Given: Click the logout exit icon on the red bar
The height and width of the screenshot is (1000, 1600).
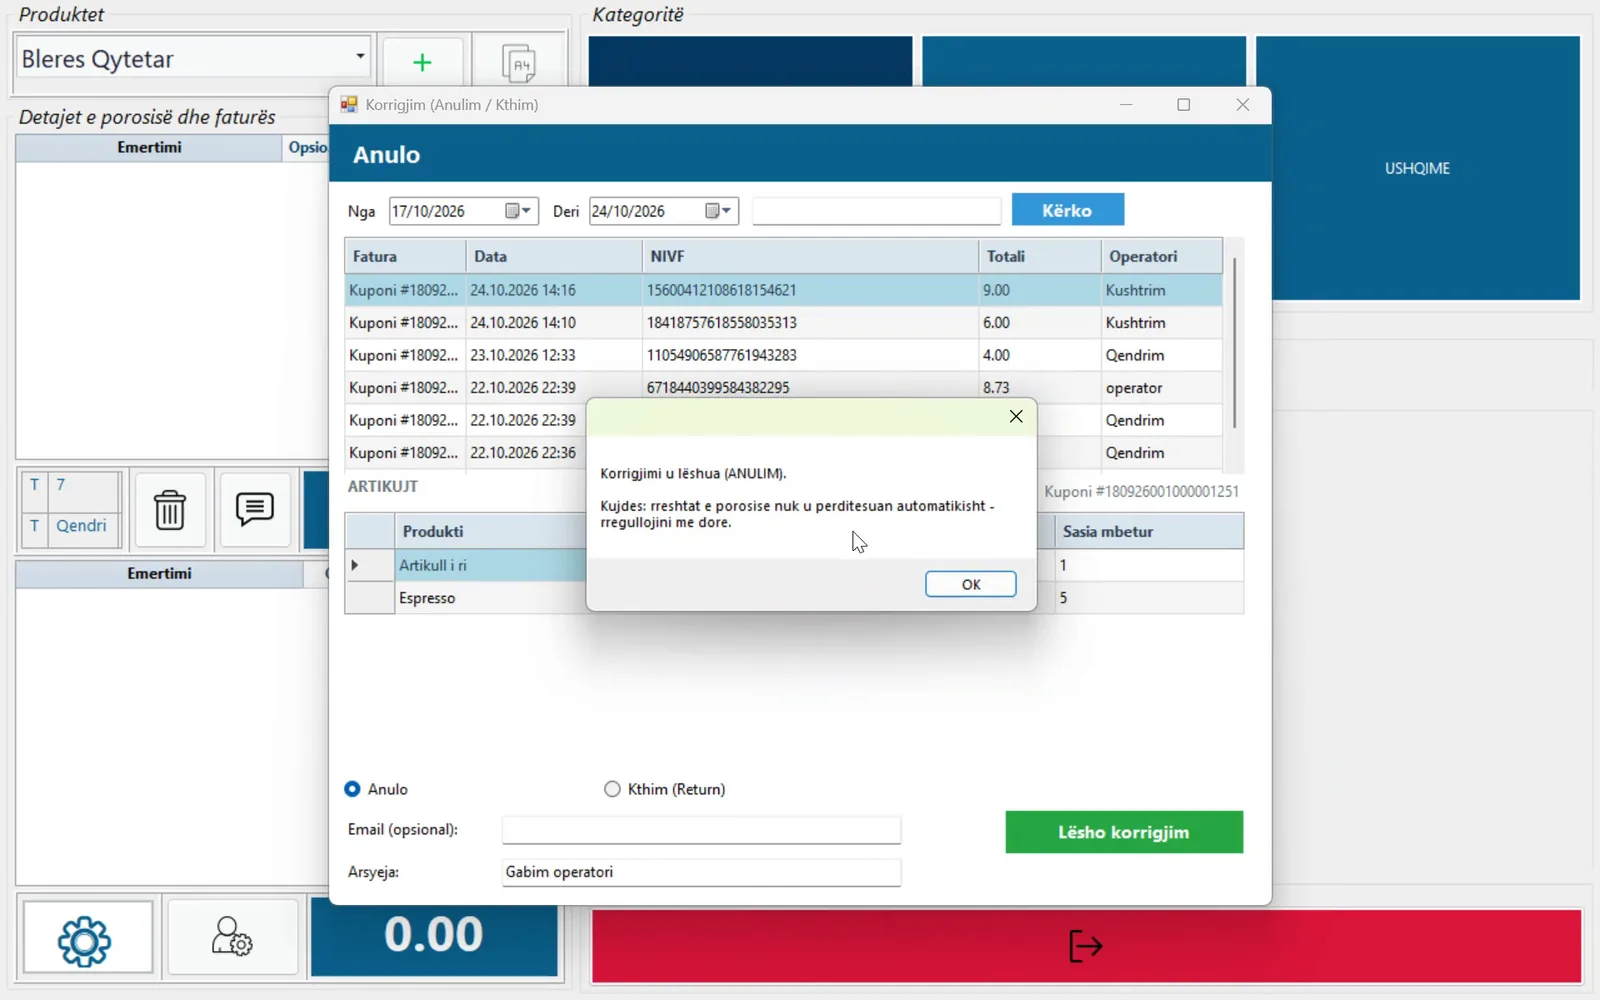Looking at the screenshot, I should (1086, 945).
